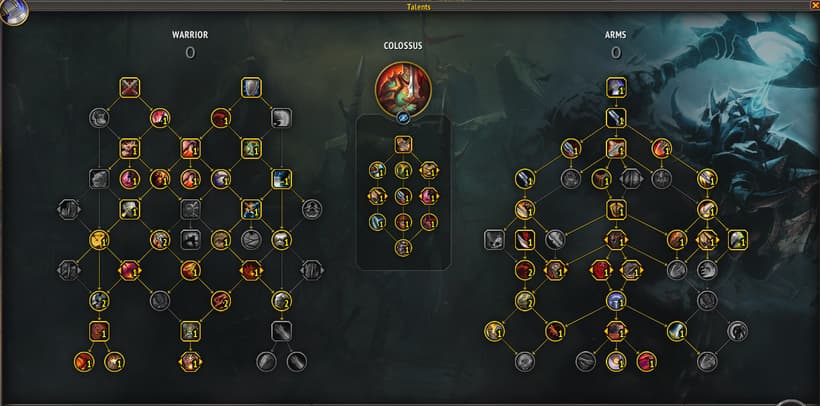This screenshot has height=406, width=820.
Task: Open the greyed-out octagonal choice node in the Arms tree
Action: click(631, 178)
